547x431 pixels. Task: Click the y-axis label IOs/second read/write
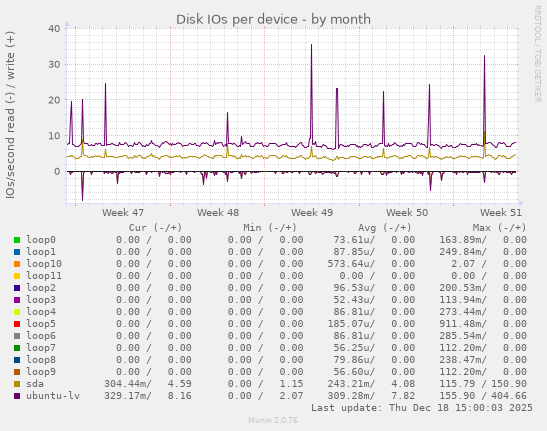tap(10, 115)
